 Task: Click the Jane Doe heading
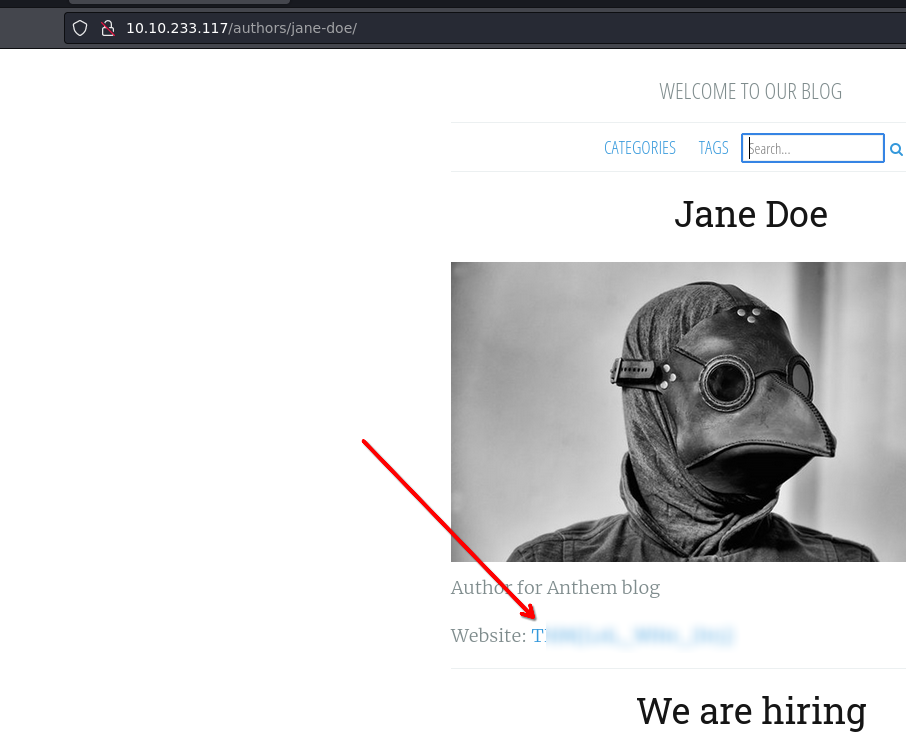750,214
